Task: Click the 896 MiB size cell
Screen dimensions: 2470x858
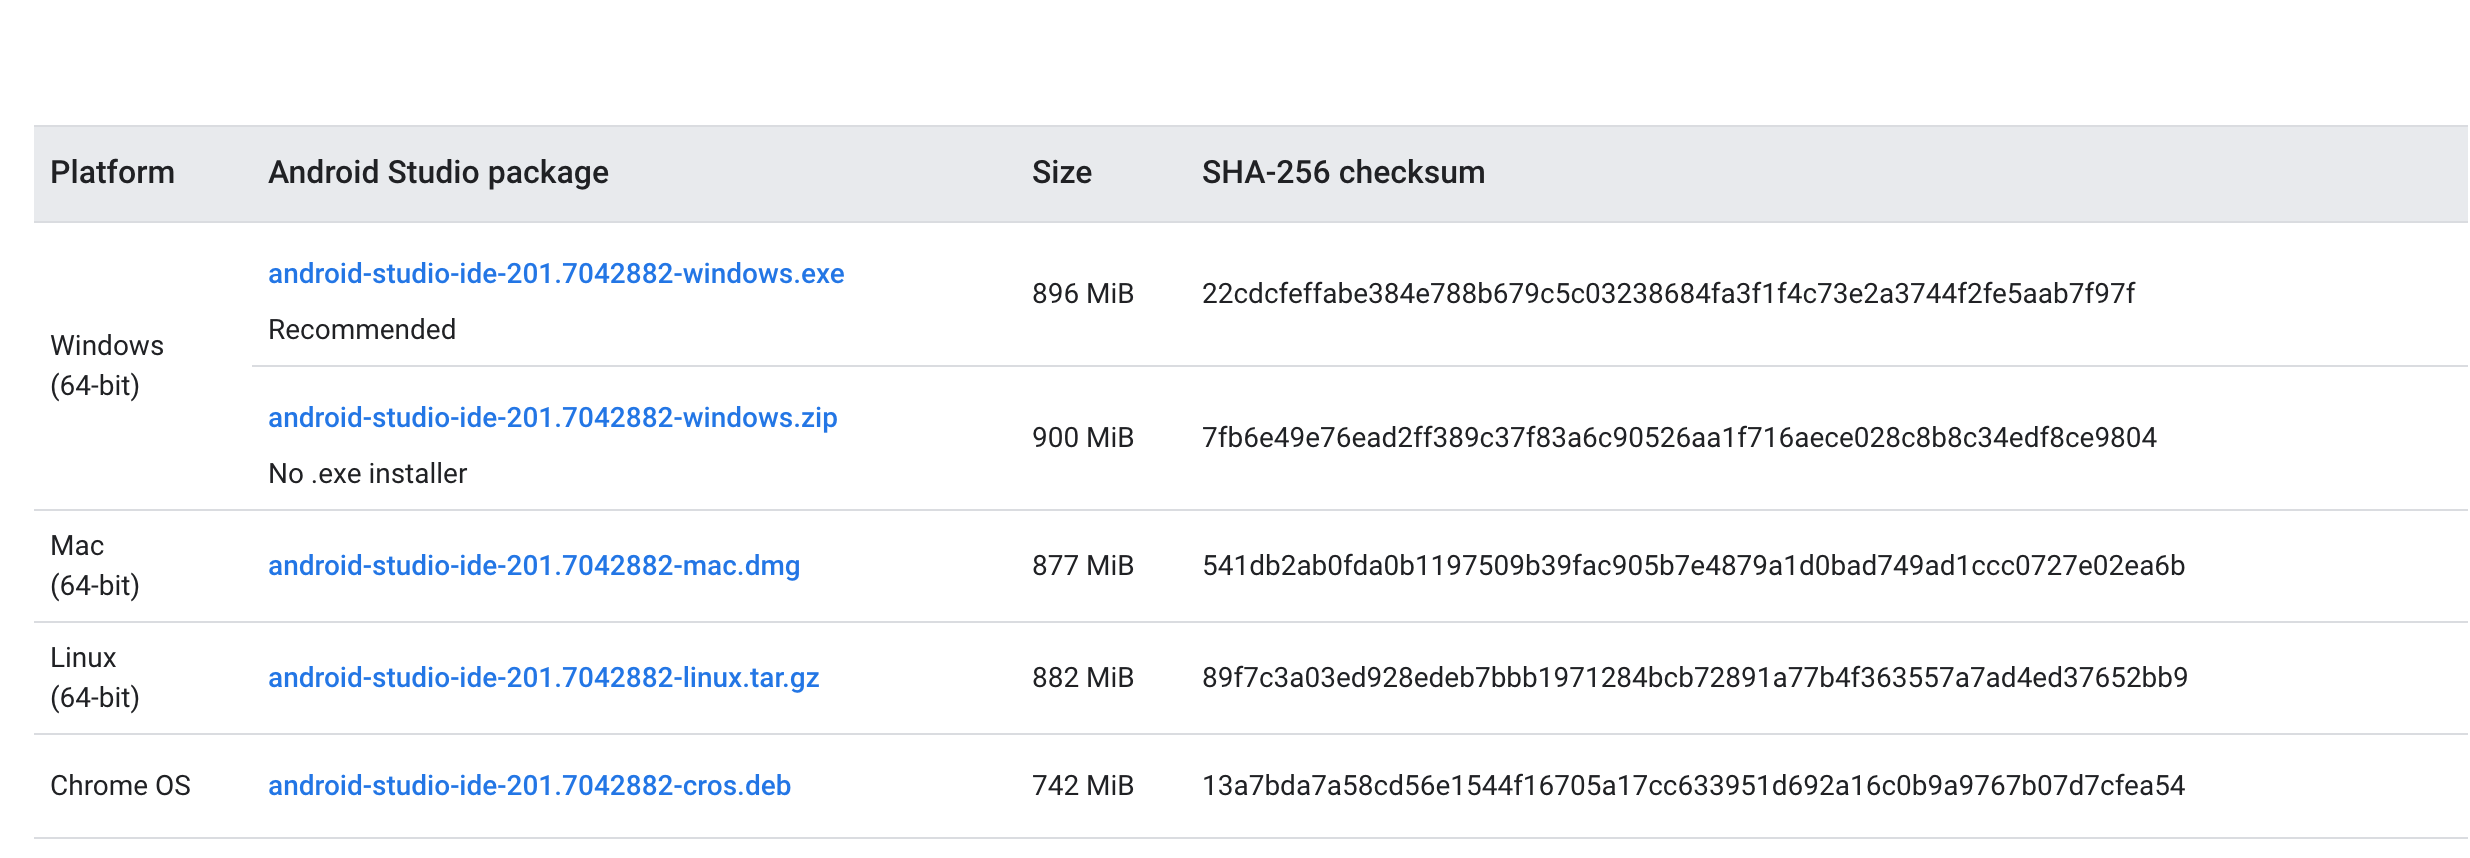Action: point(1083,294)
